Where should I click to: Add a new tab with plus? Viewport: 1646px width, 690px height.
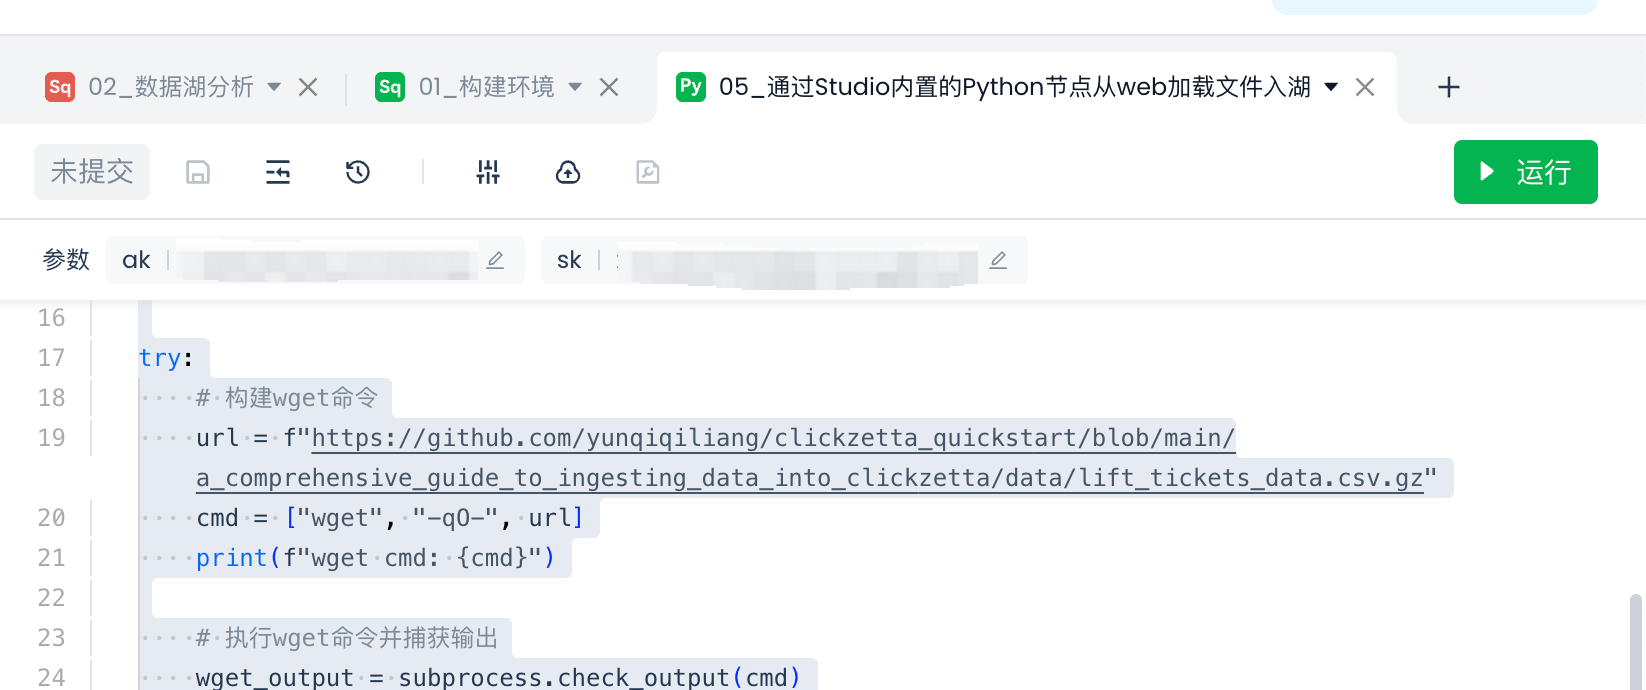1448,88
